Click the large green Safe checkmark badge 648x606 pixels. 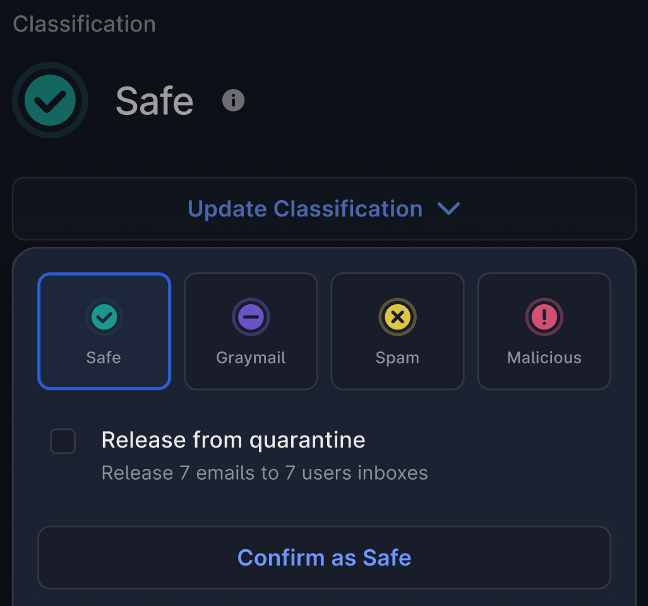[x=50, y=100]
